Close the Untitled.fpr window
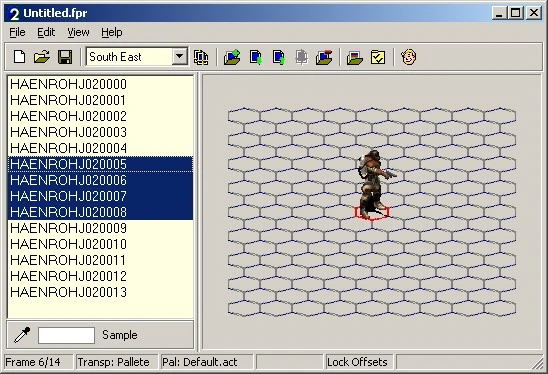The width and height of the screenshot is (548, 374). [534, 13]
